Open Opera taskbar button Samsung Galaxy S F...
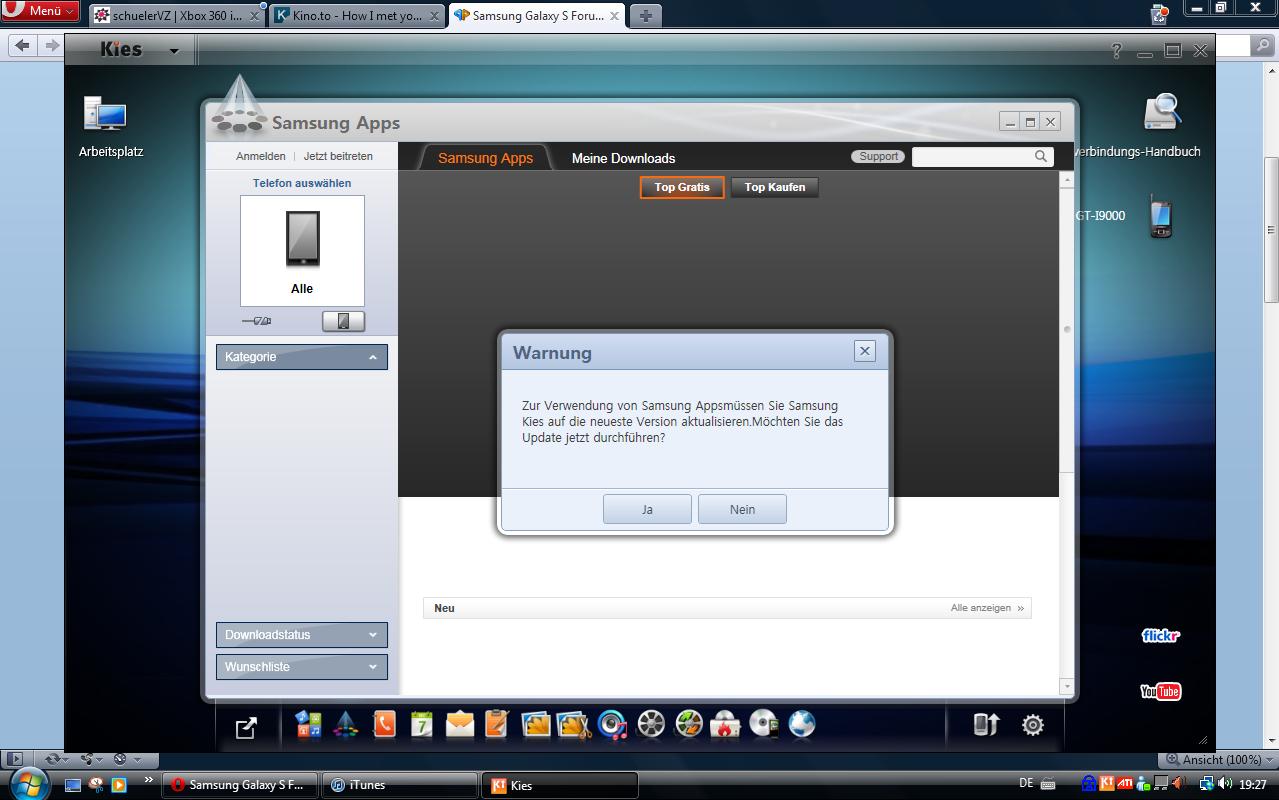 pyautogui.click(x=240, y=785)
